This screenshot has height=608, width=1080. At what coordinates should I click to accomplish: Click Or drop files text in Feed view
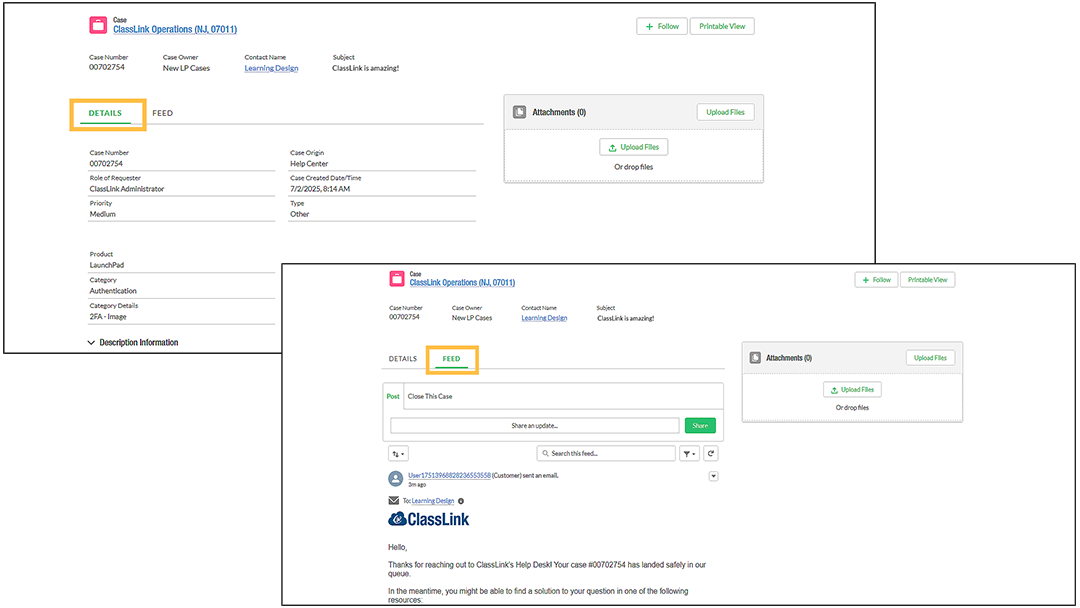pos(852,408)
